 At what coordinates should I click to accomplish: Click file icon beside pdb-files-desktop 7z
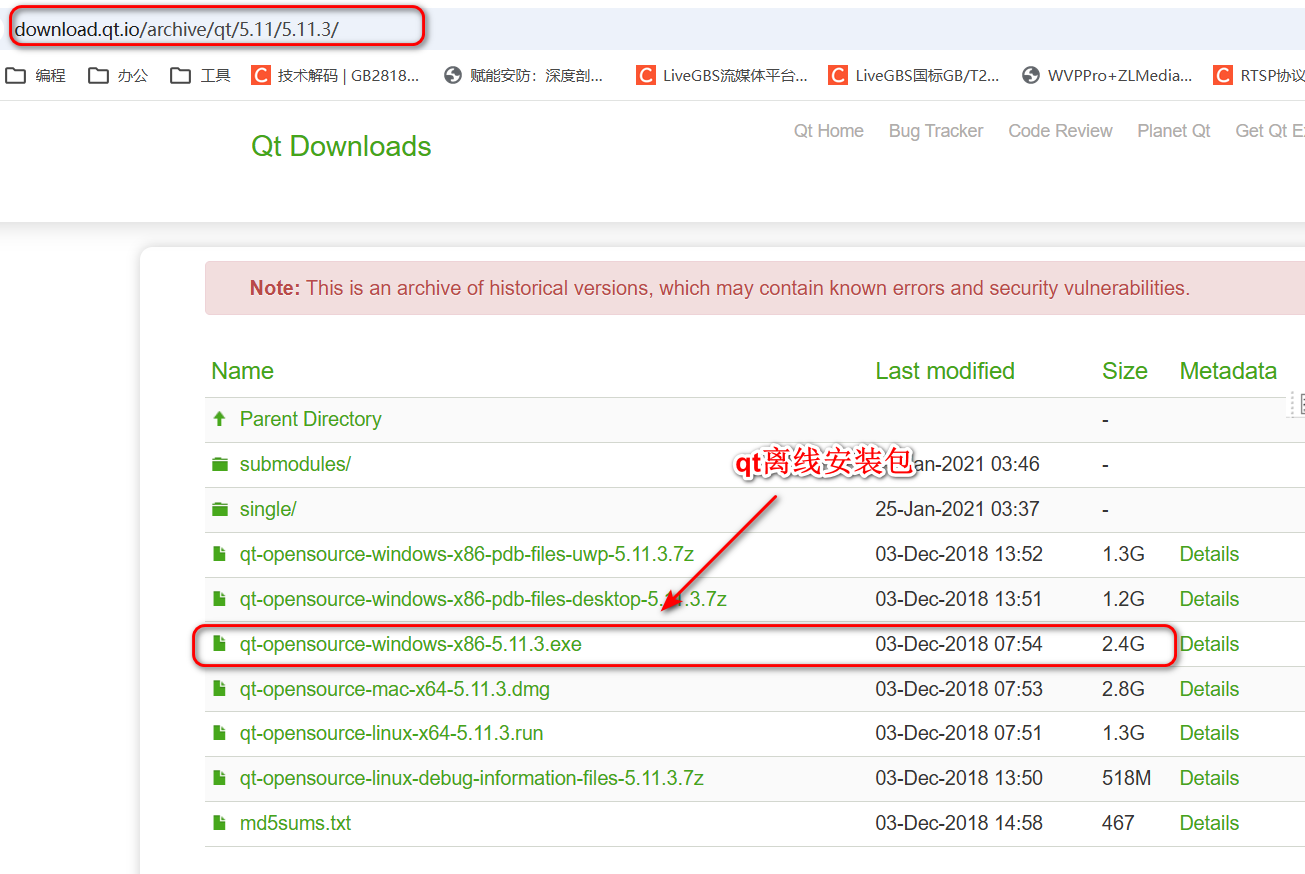pyautogui.click(x=220, y=599)
